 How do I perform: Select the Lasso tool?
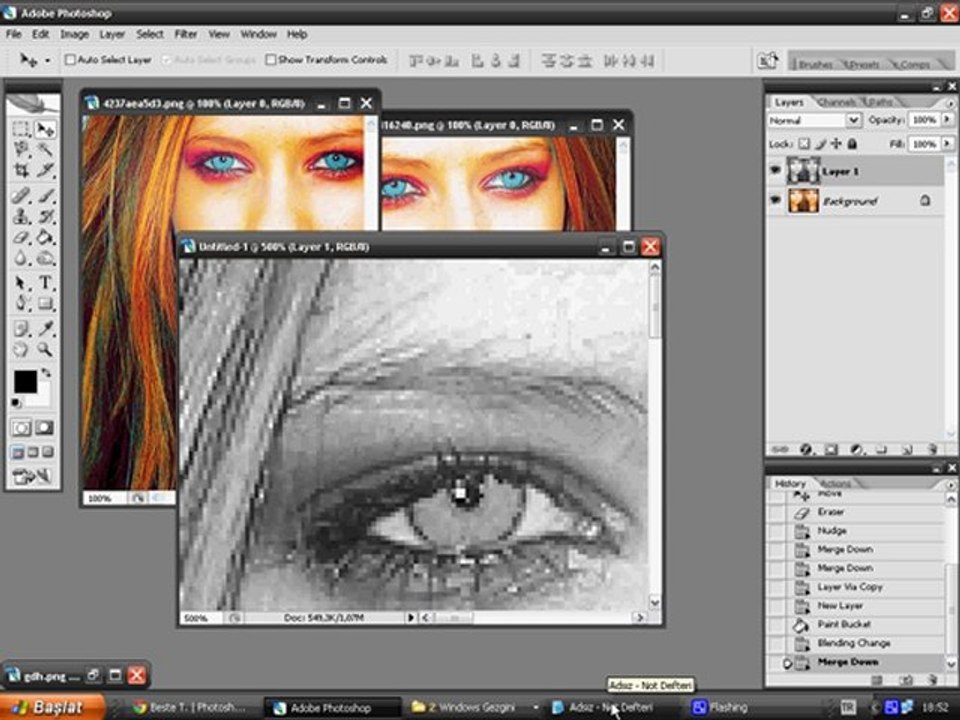point(21,149)
